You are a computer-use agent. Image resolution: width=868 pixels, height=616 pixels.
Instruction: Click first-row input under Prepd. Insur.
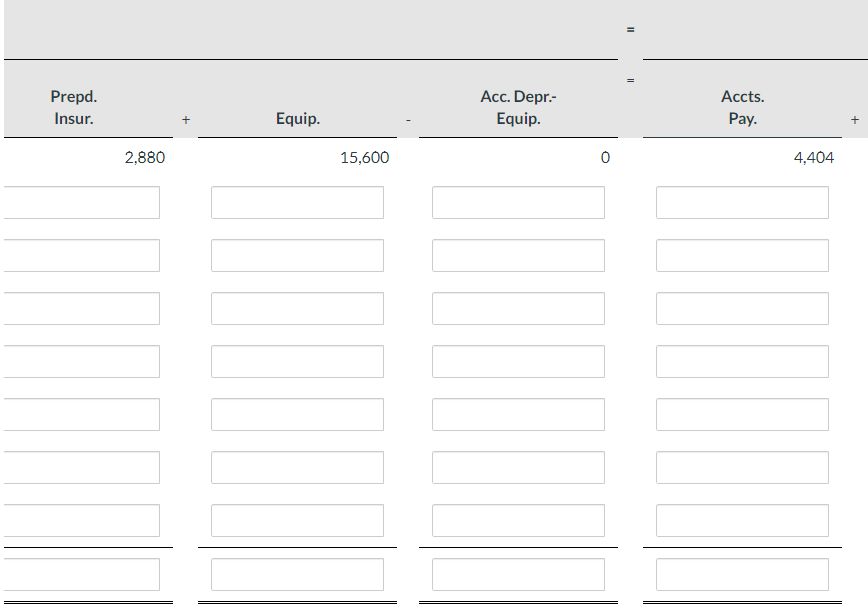coord(82,203)
